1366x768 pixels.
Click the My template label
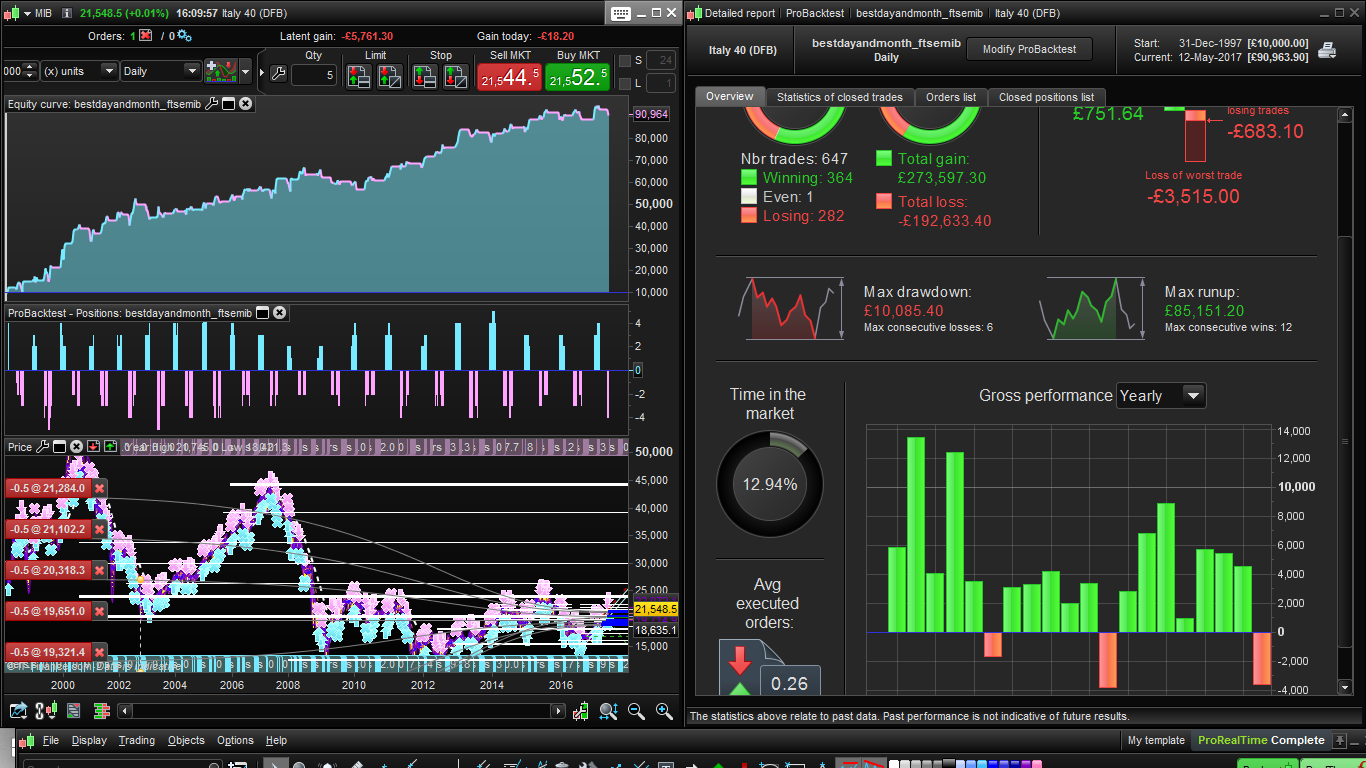coord(1156,740)
